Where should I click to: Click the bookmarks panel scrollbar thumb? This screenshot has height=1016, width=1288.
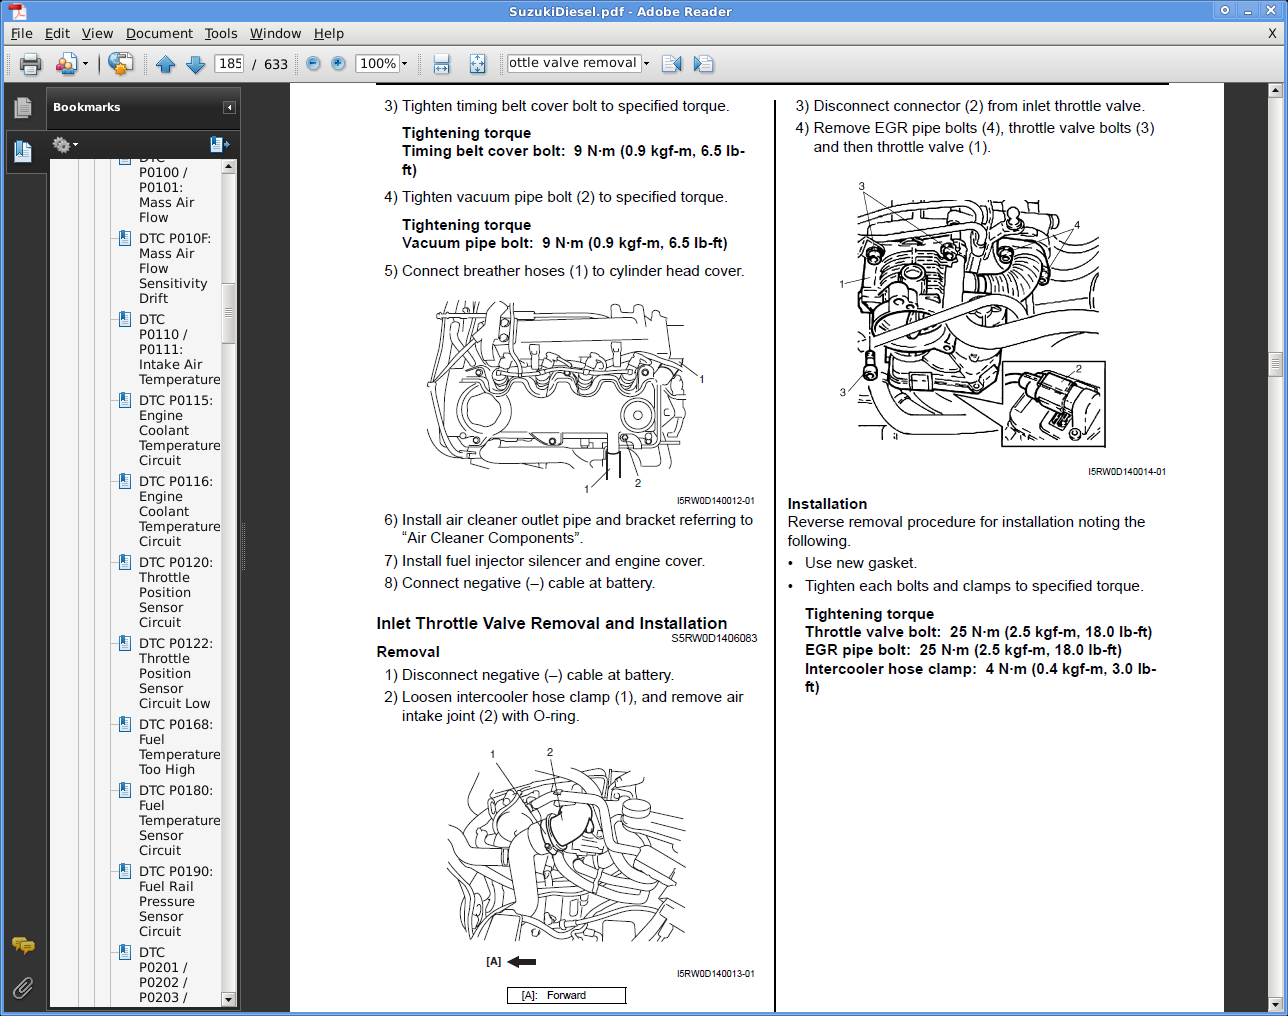tap(229, 312)
